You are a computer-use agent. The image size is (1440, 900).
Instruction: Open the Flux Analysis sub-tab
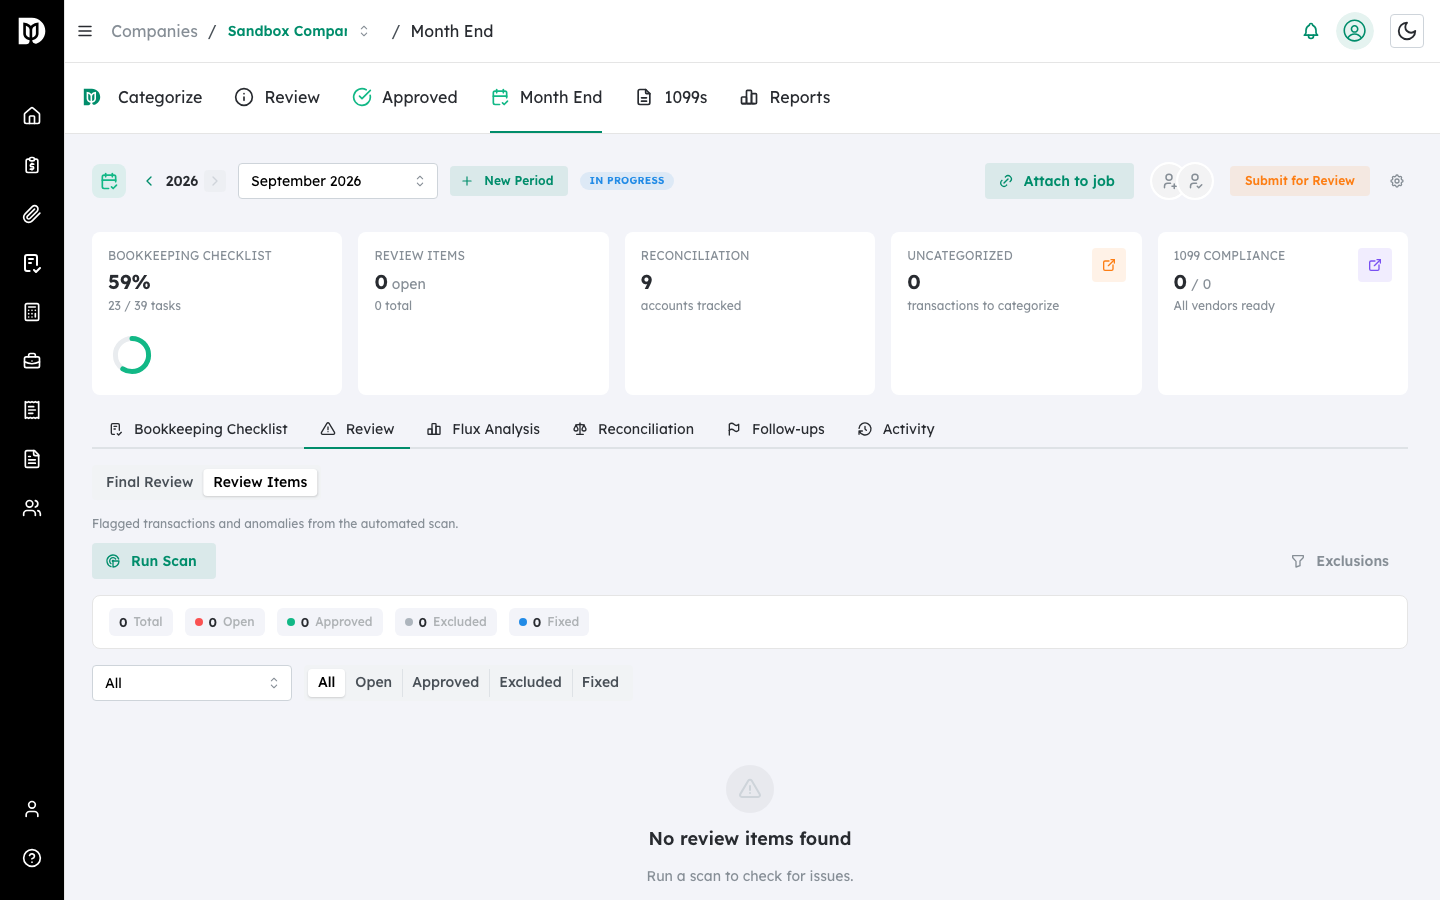click(x=483, y=429)
